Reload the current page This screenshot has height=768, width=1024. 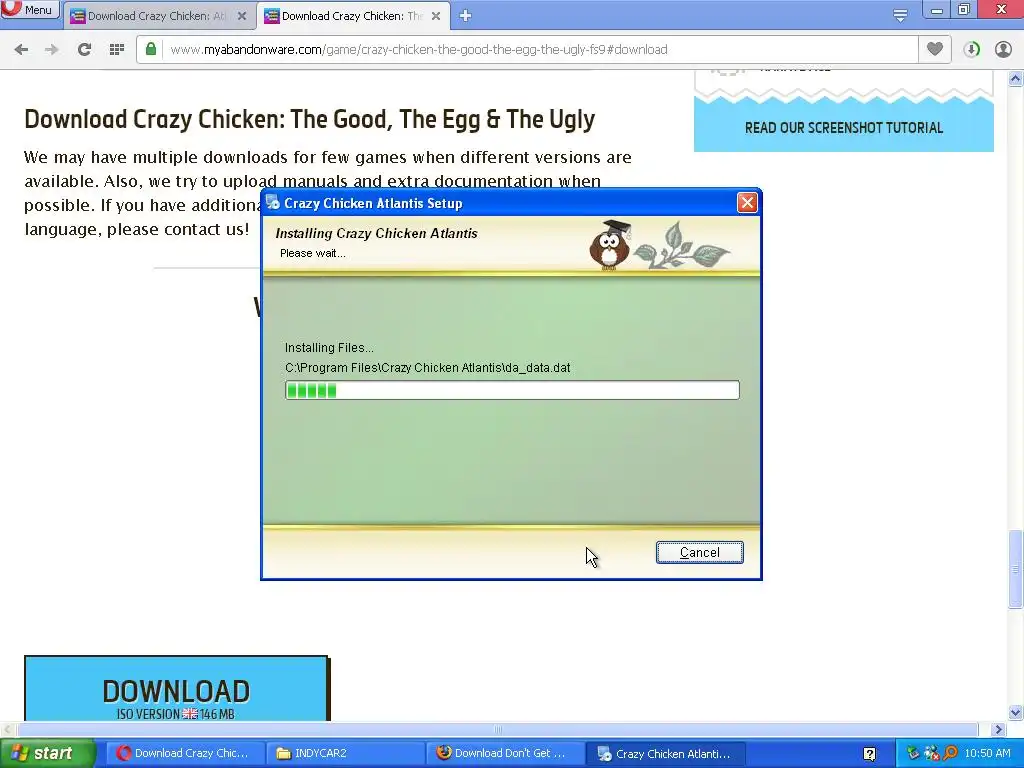(x=84, y=50)
